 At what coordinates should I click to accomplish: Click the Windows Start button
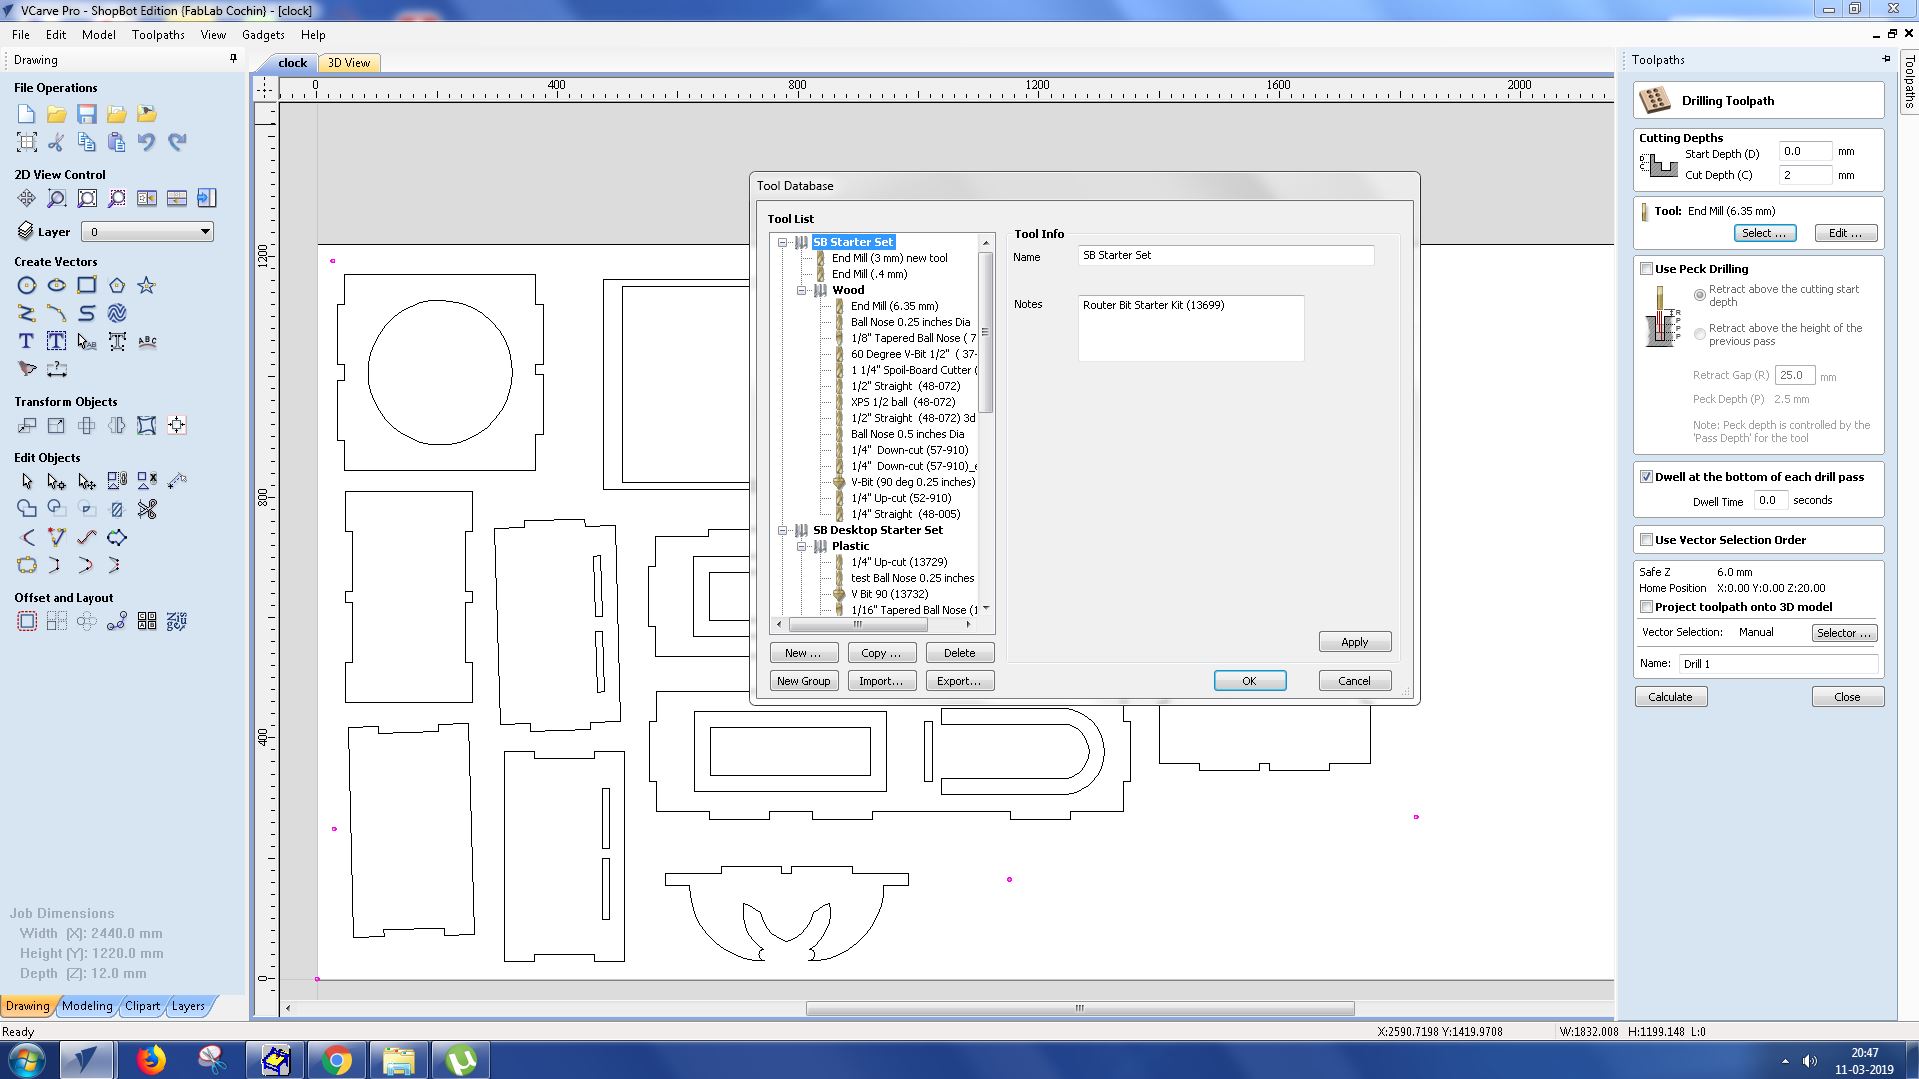click(x=26, y=1059)
